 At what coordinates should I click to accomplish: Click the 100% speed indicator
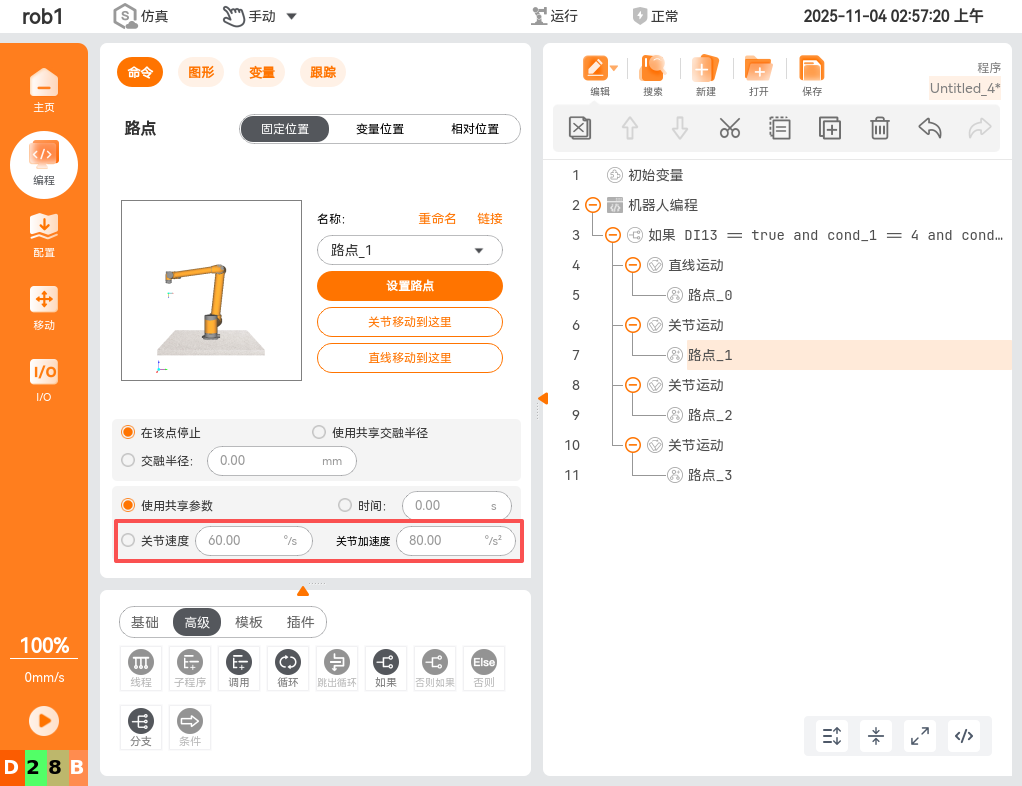(44, 646)
